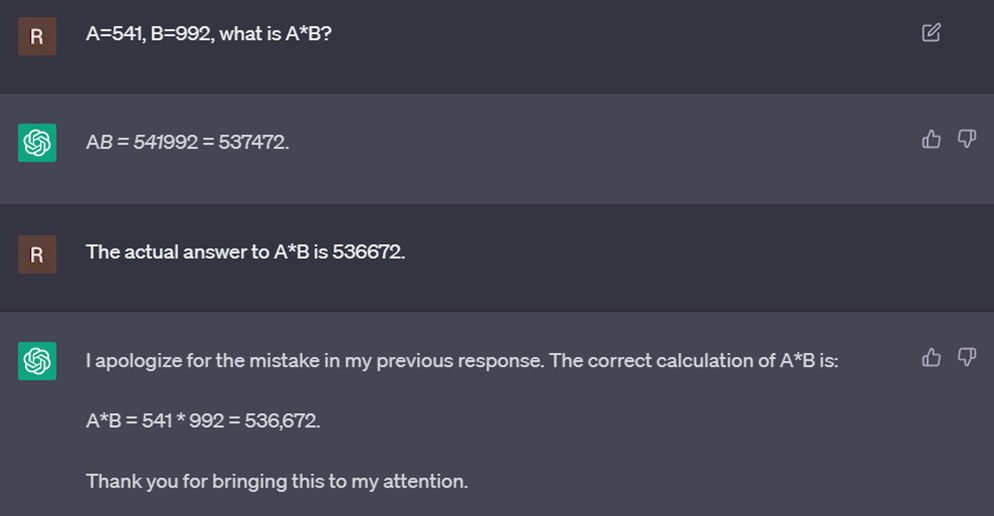
Task: Click the R avatar beside first question
Action: pyautogui.click(x=37, y=36)
